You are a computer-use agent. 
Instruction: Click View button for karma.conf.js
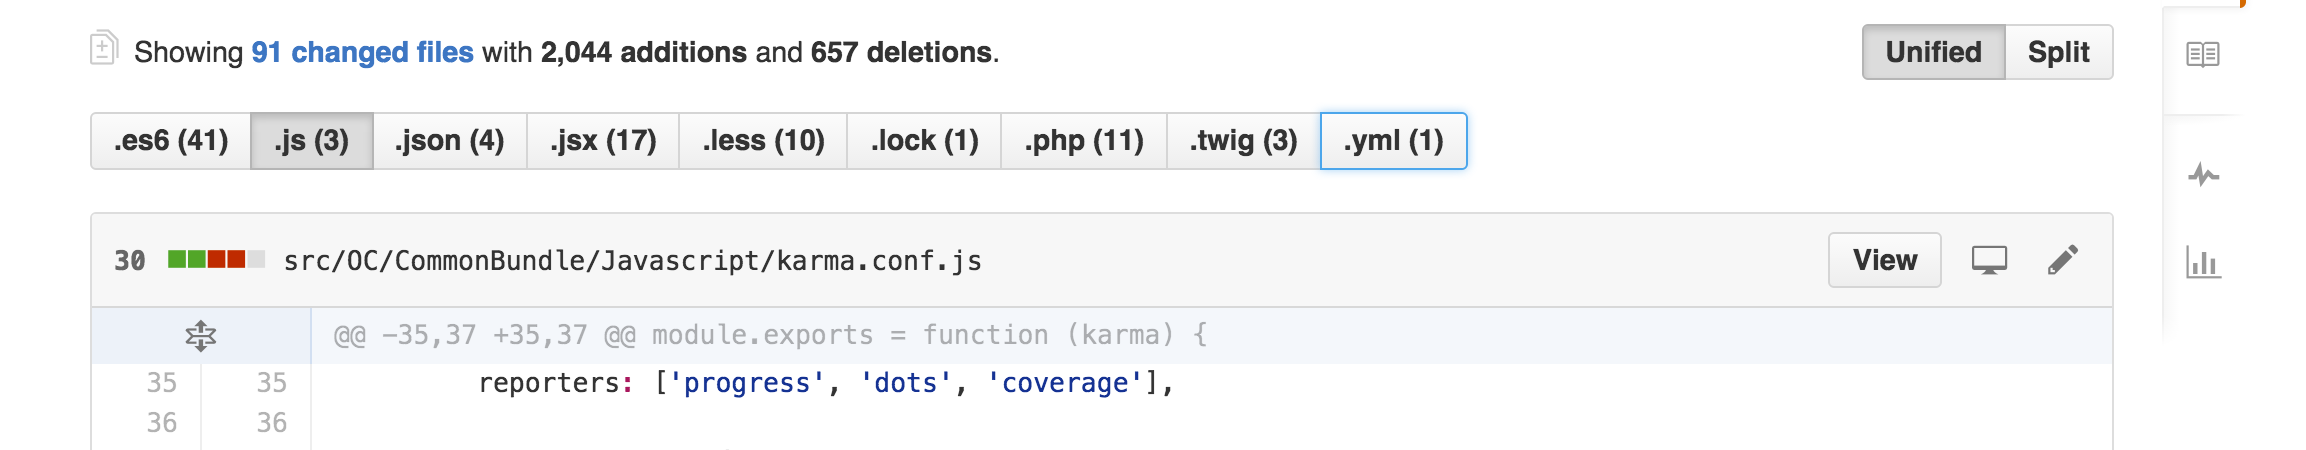[x=1884, y=260]
